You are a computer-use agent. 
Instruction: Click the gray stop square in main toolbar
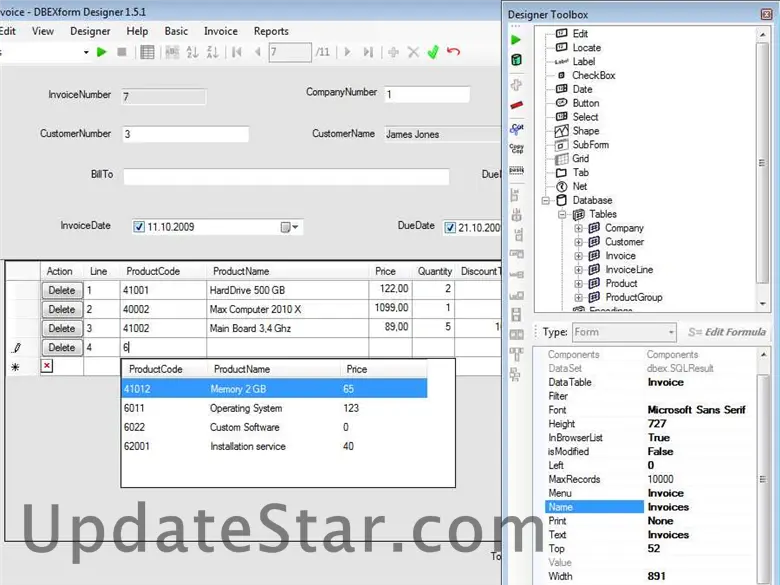121,52
